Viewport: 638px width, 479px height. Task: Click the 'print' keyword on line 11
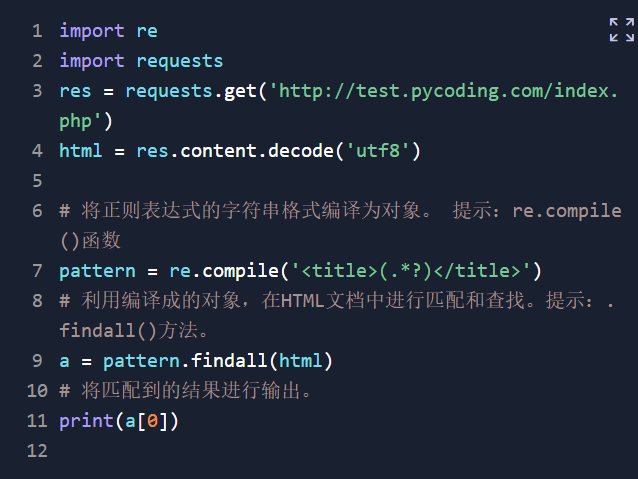[86, 421]
